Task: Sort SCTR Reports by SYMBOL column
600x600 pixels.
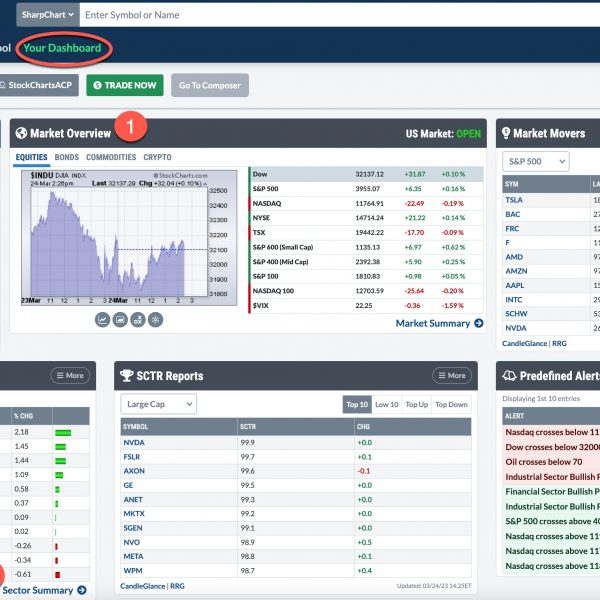Action: point(179,427)
